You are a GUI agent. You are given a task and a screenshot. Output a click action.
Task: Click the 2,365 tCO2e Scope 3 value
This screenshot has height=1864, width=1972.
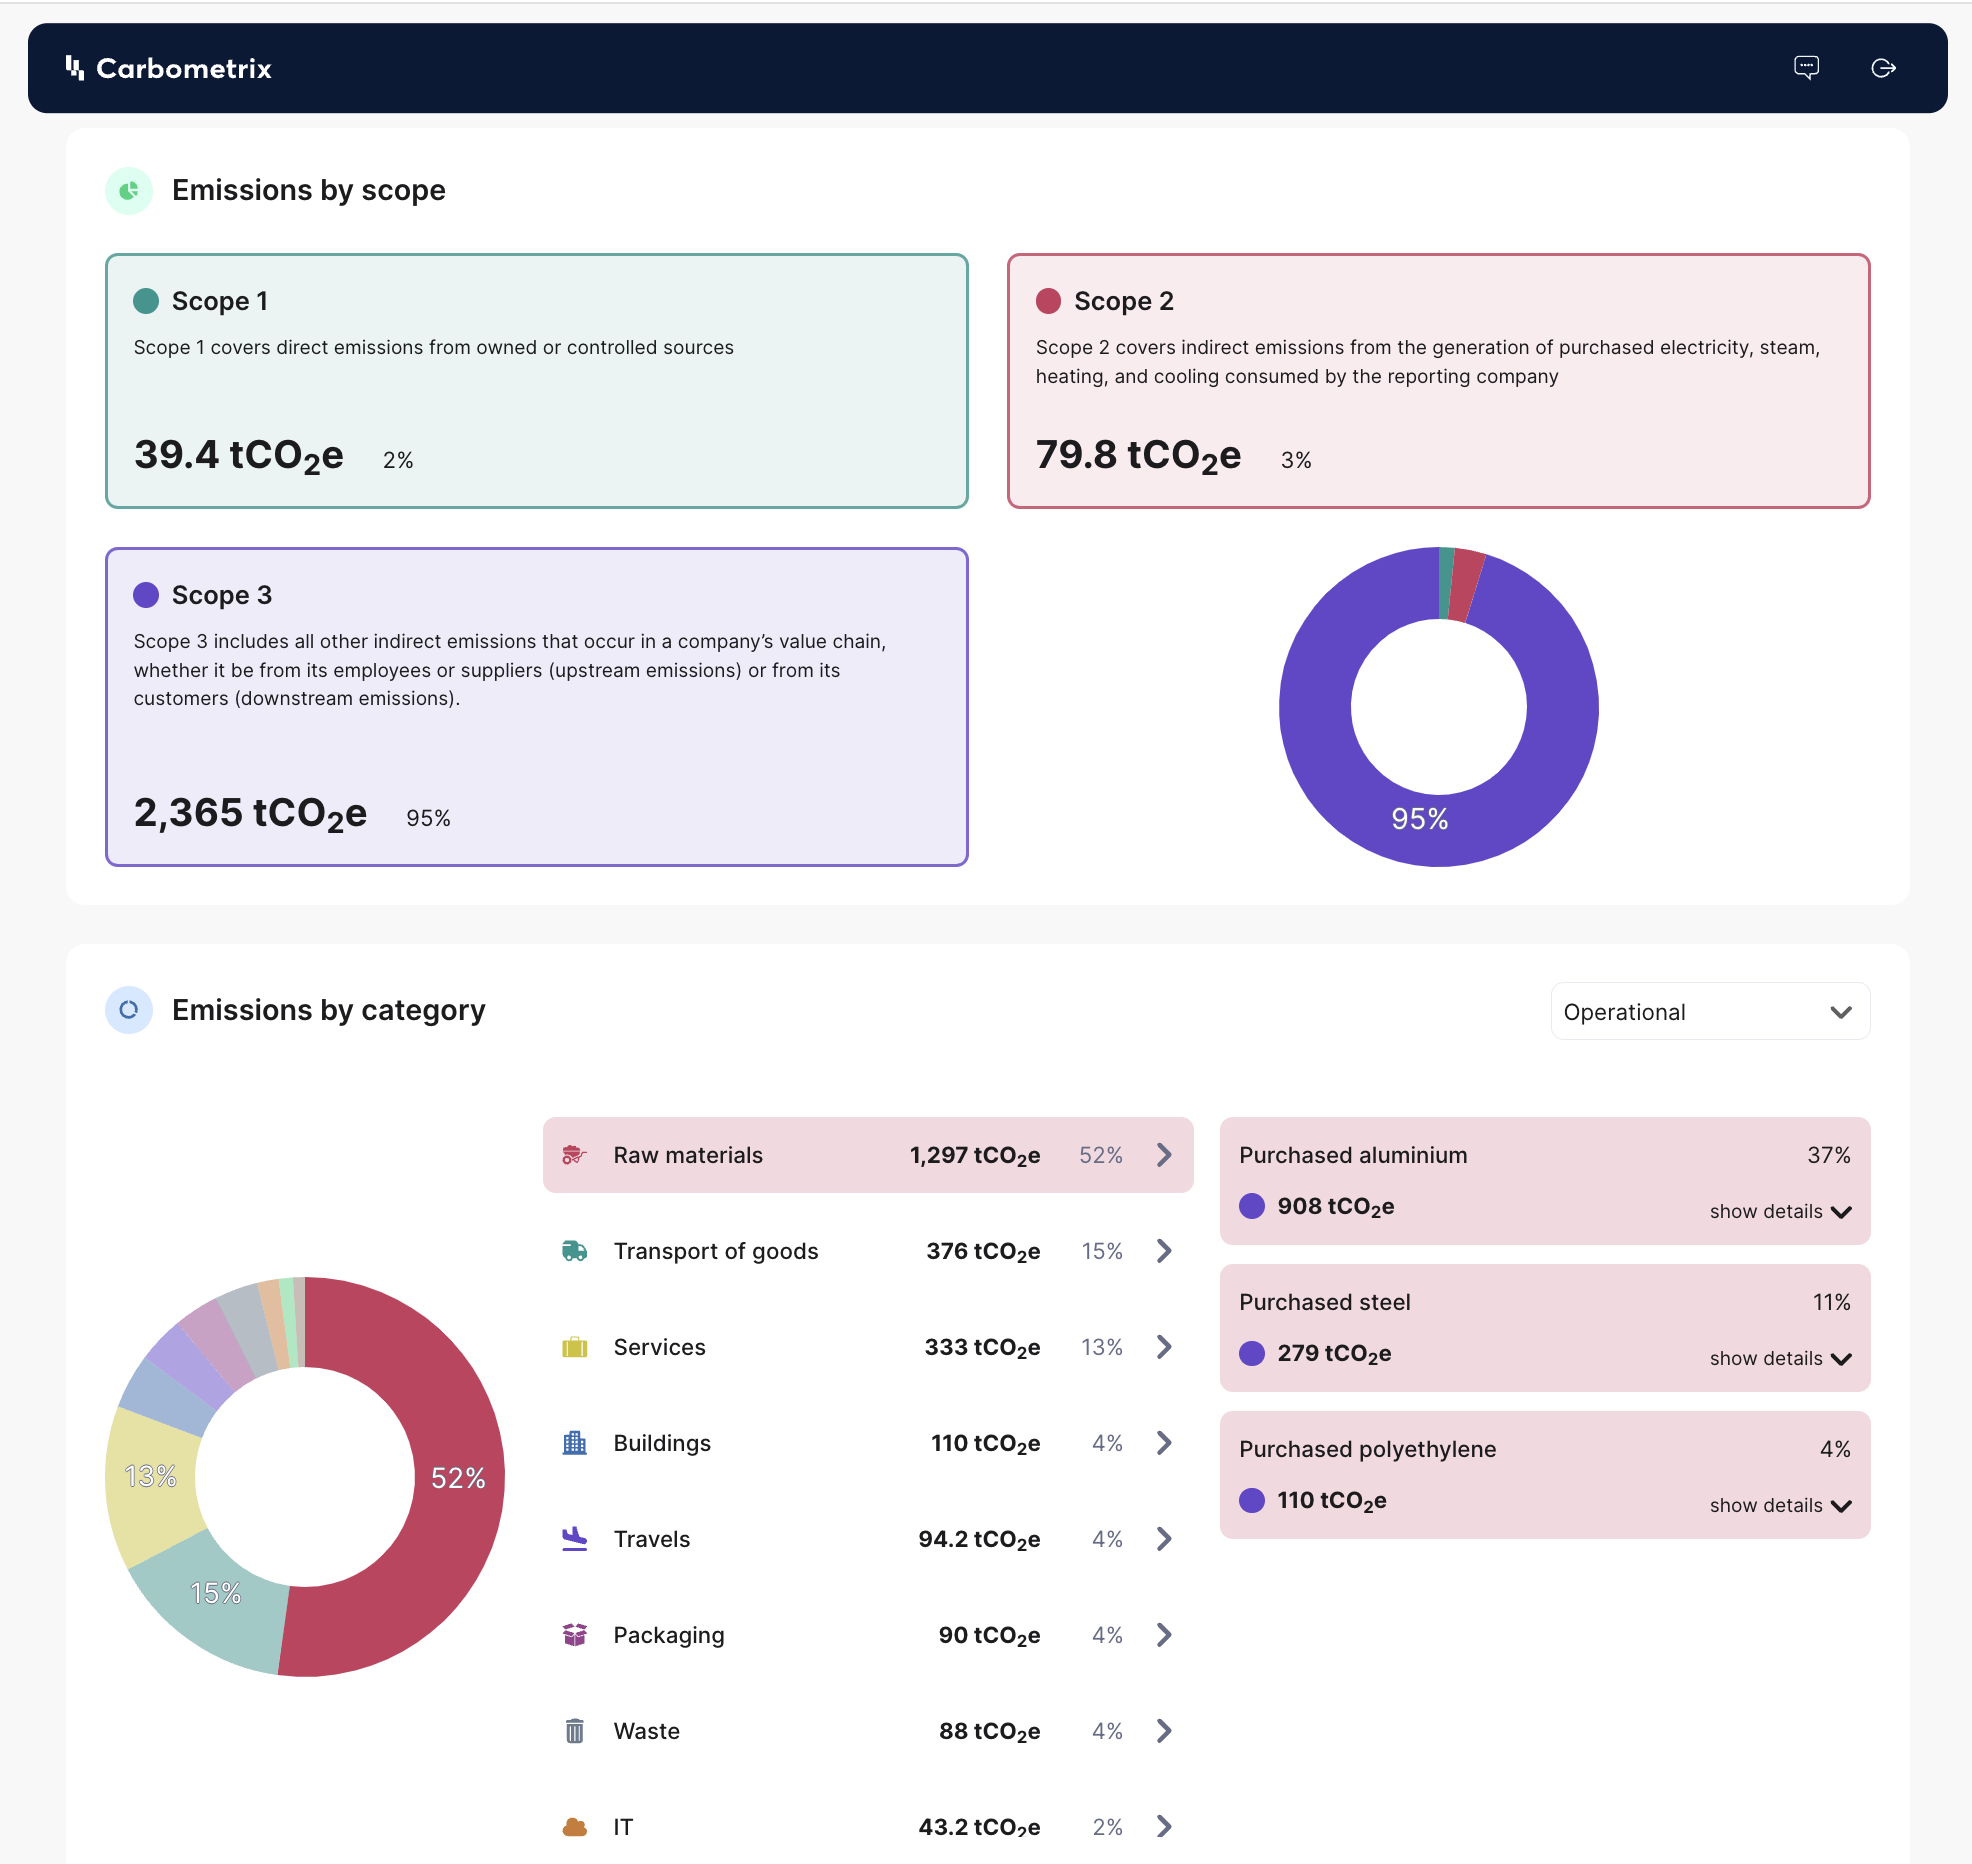click(250, 814)
